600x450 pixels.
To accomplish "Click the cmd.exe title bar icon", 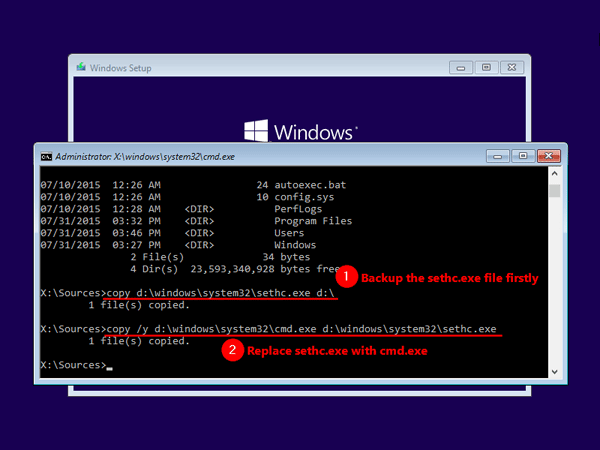I will point(46,157).
